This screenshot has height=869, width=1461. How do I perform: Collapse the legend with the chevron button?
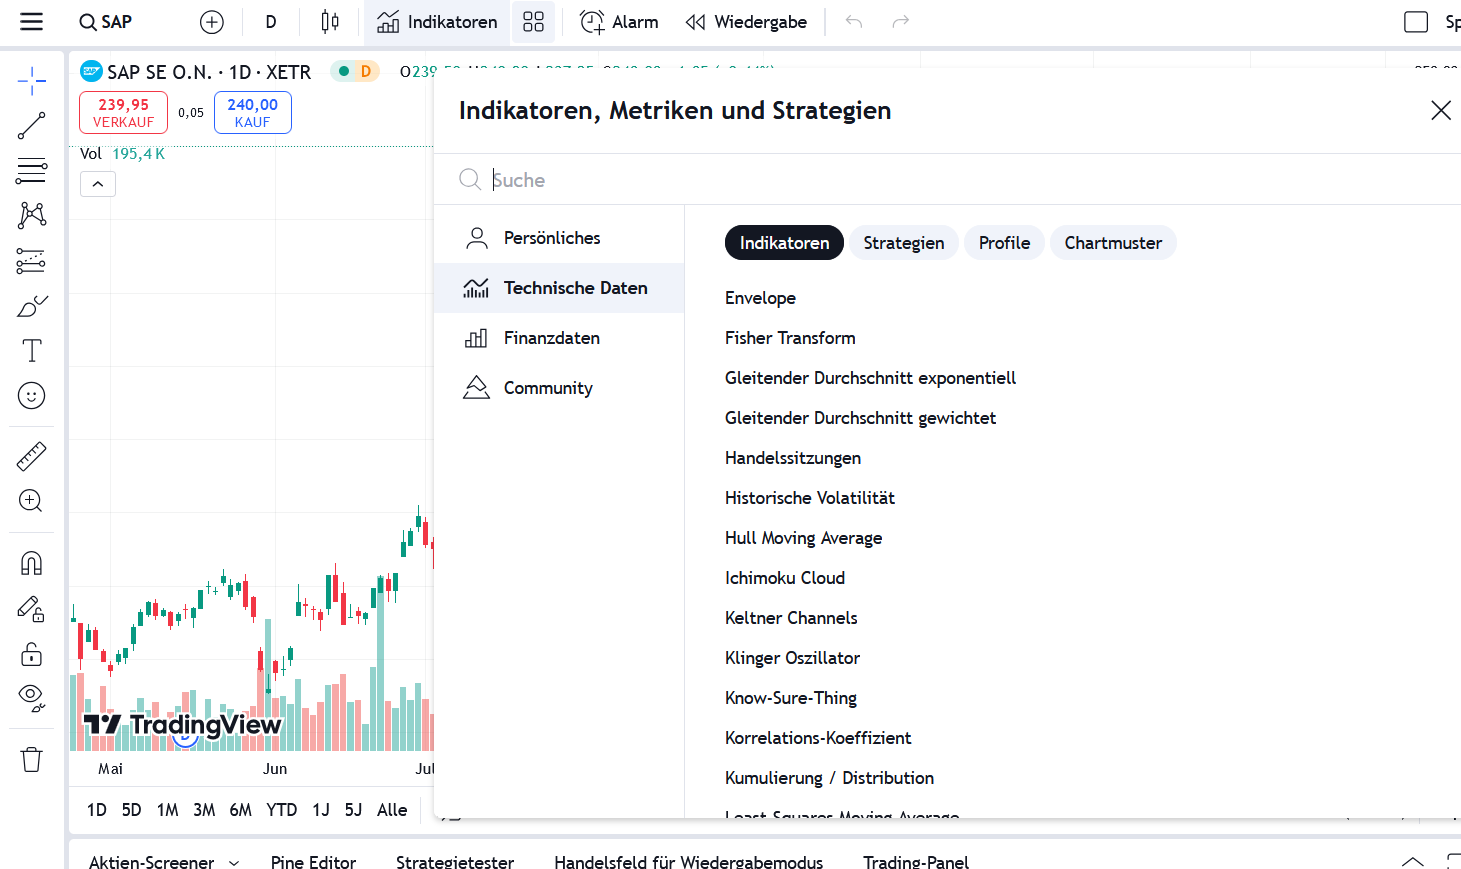coord(97,183)
